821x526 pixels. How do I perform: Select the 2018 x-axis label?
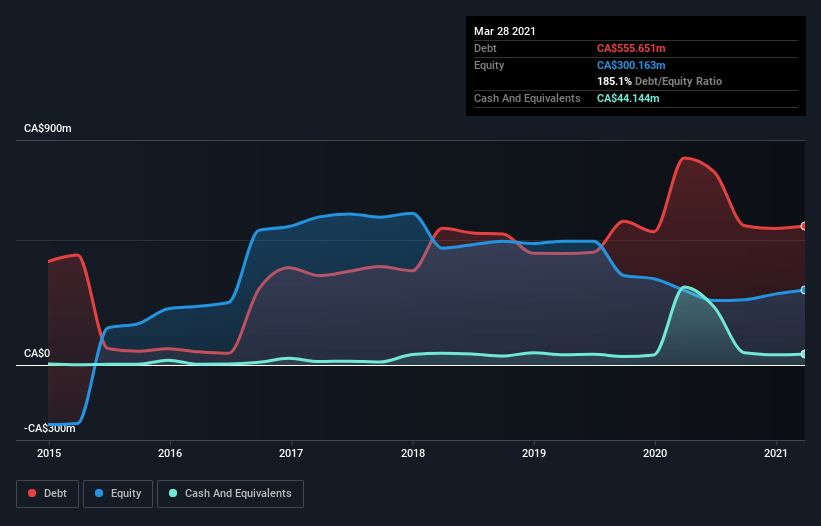click(413, 453)
